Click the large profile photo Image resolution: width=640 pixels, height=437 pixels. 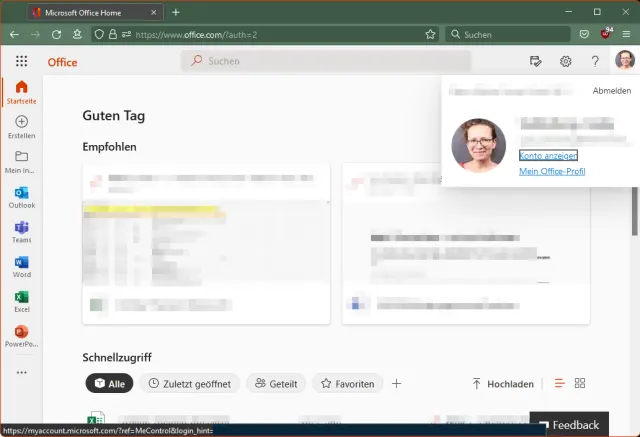[x=478, y=145]
